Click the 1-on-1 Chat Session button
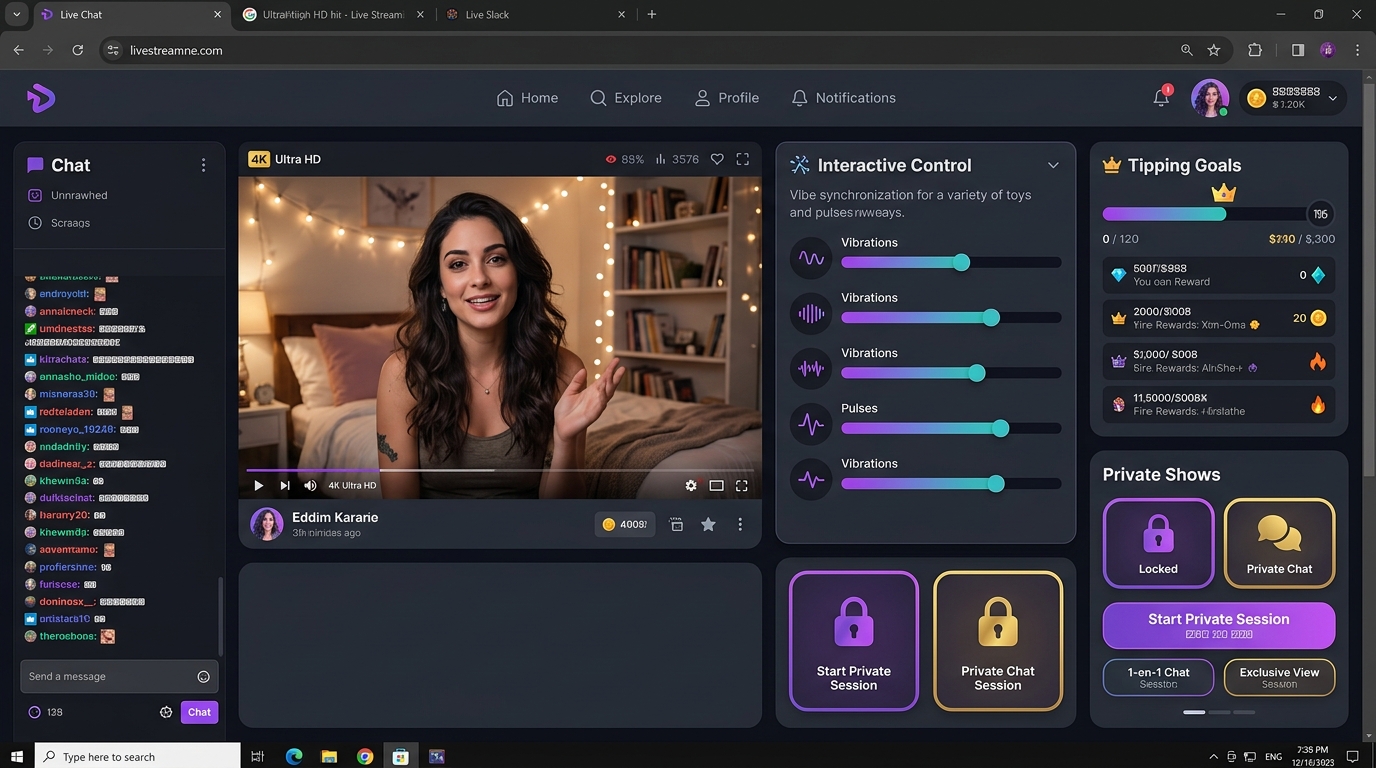 pos(1158,677)
